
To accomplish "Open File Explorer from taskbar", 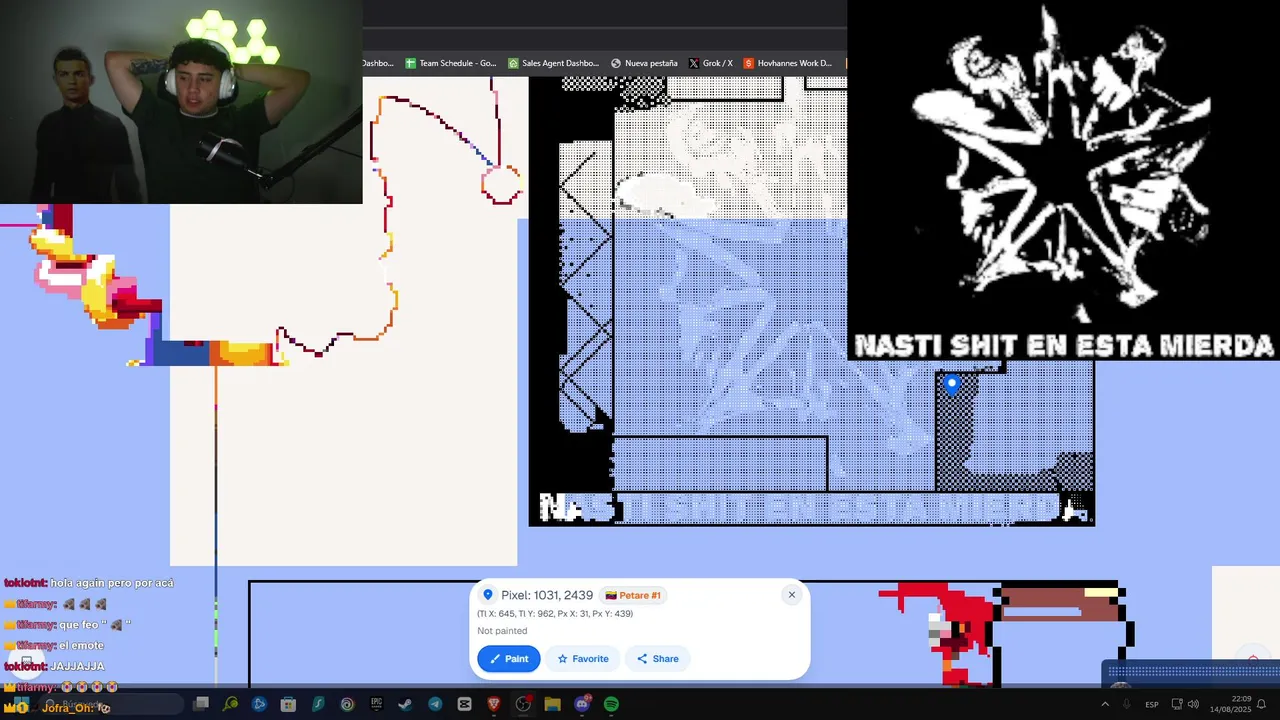I will 552,704.
